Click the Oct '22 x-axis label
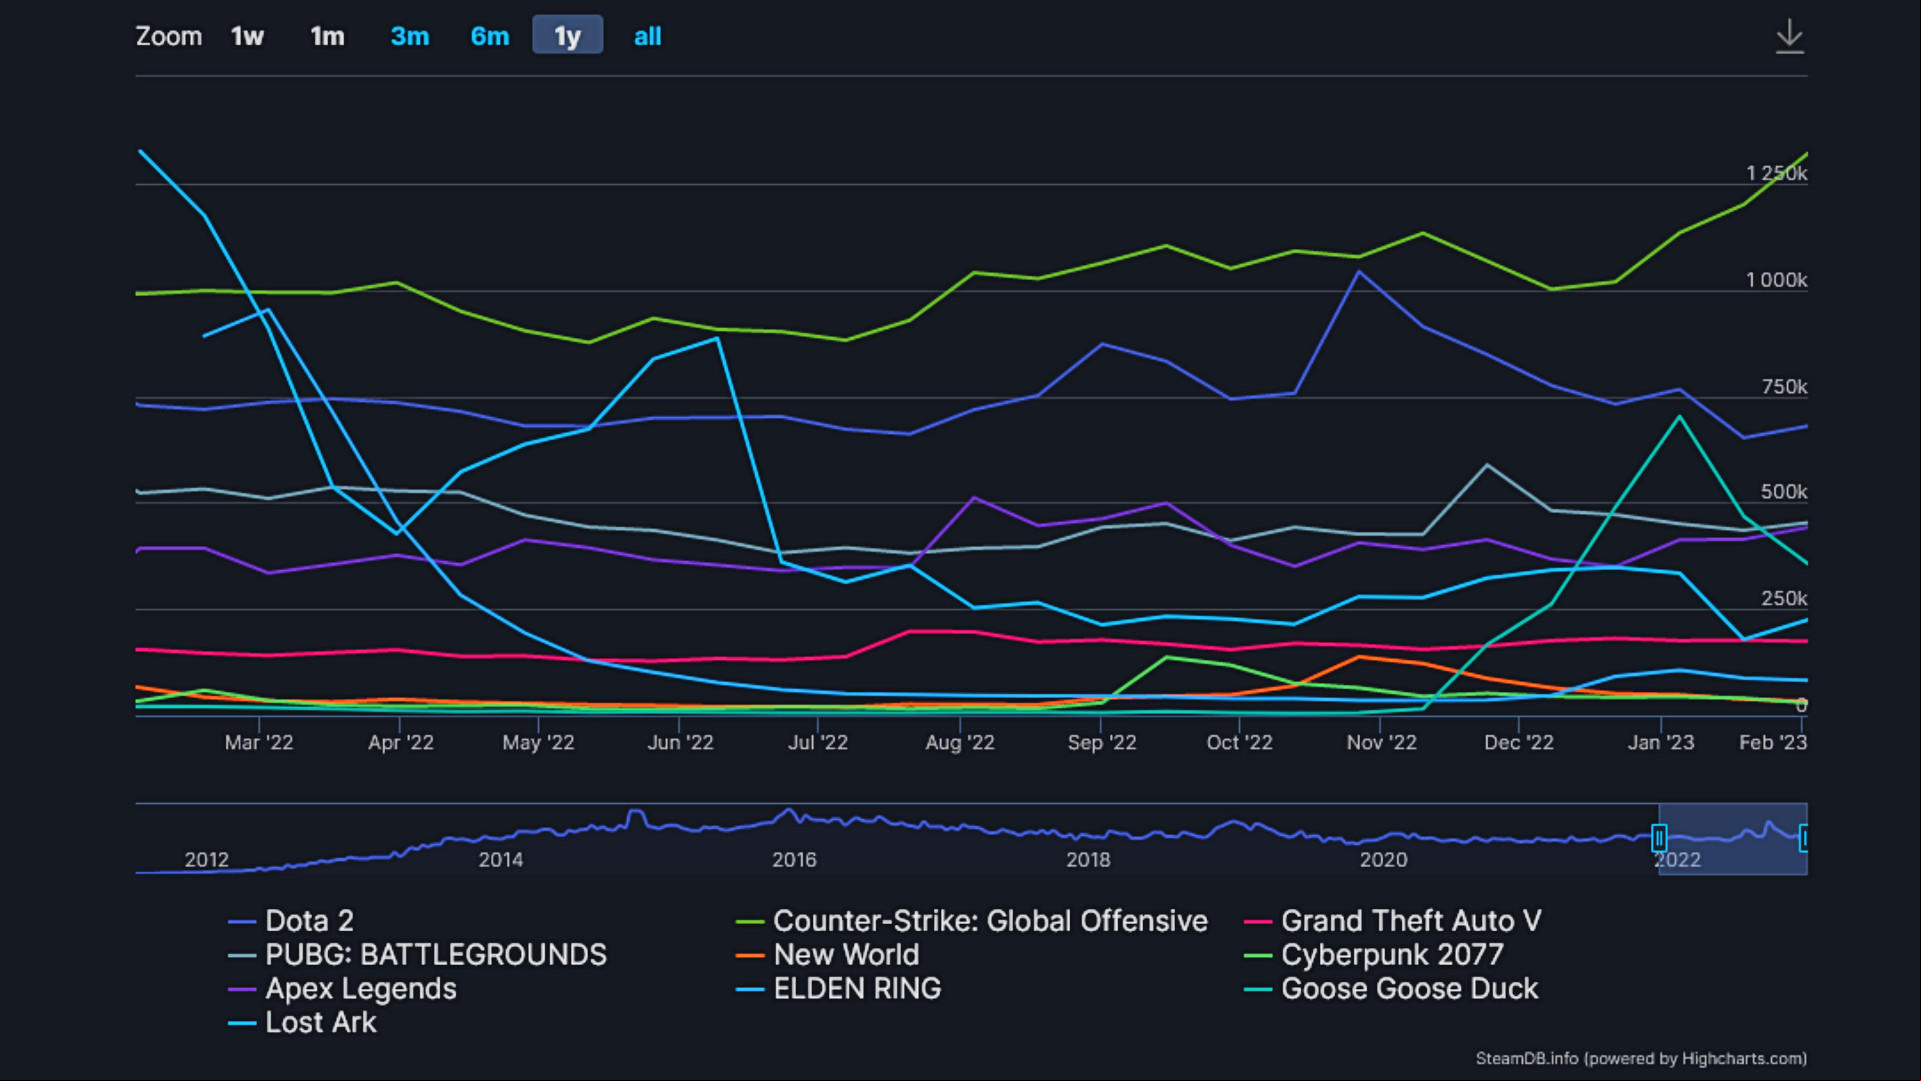Image resolution: width=1921 pixels, height=1081 pixels. (x=1239, y=742)
